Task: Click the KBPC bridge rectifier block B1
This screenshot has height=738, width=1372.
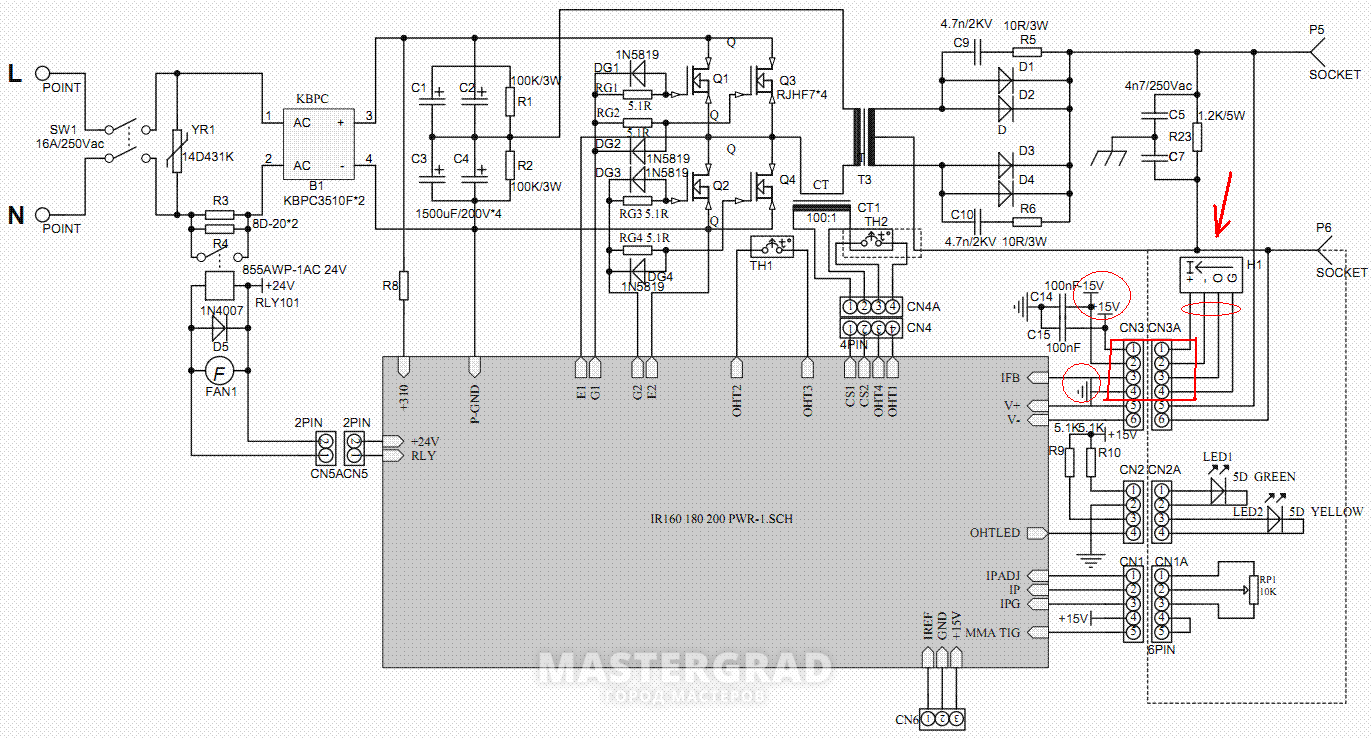Action: click(x=317, y=143)
